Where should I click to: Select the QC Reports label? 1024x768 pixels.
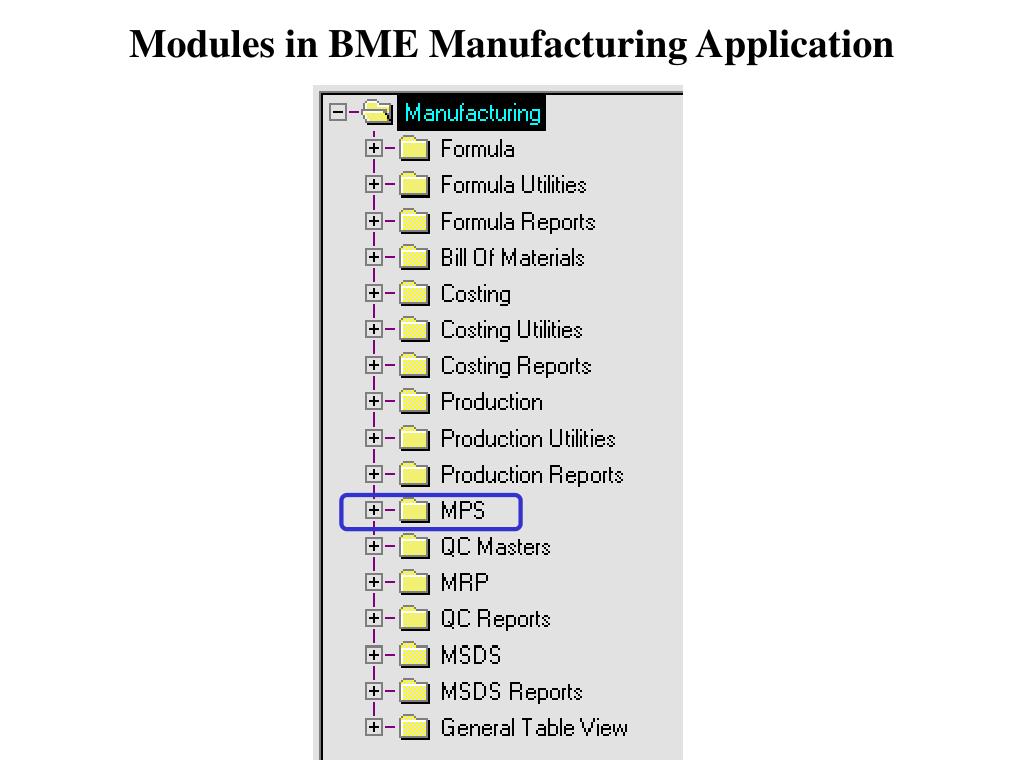(495, 619)
